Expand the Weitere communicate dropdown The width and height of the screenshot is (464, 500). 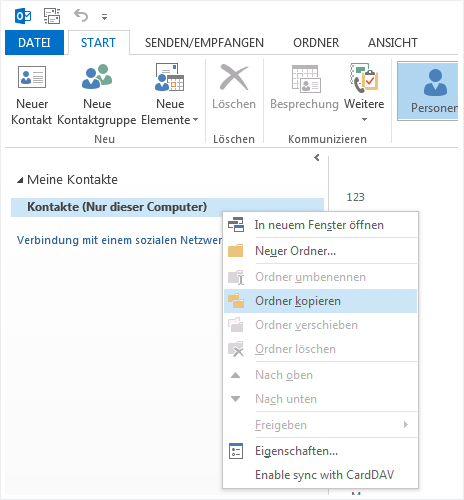[x=364, y=93]
